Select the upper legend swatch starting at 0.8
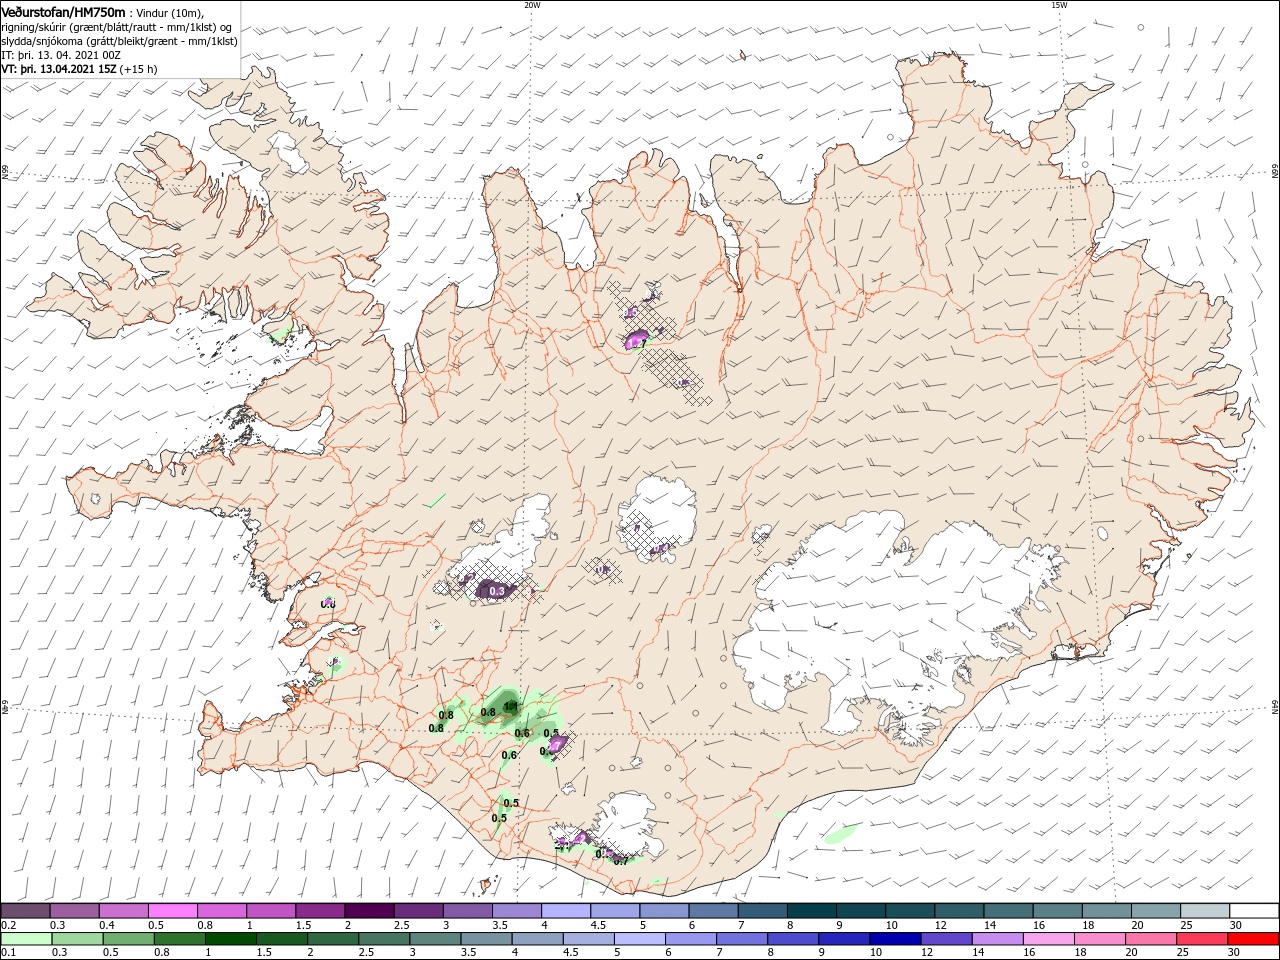Screen dimensions: 1280x960 pos(221,911)
